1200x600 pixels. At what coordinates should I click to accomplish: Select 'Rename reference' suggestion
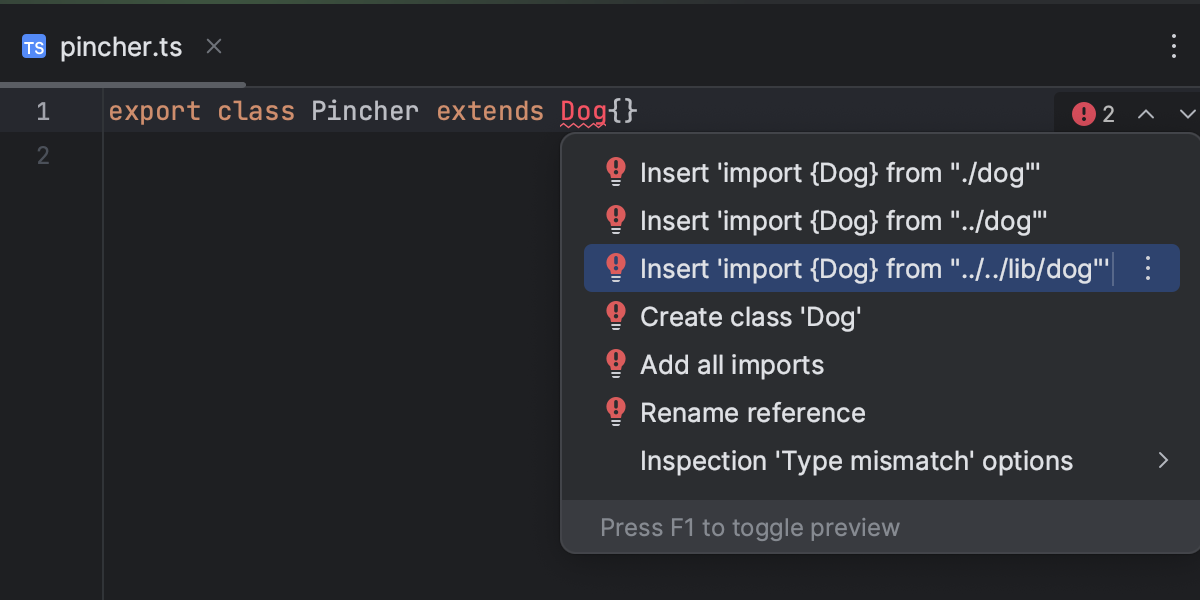(753, 412)
